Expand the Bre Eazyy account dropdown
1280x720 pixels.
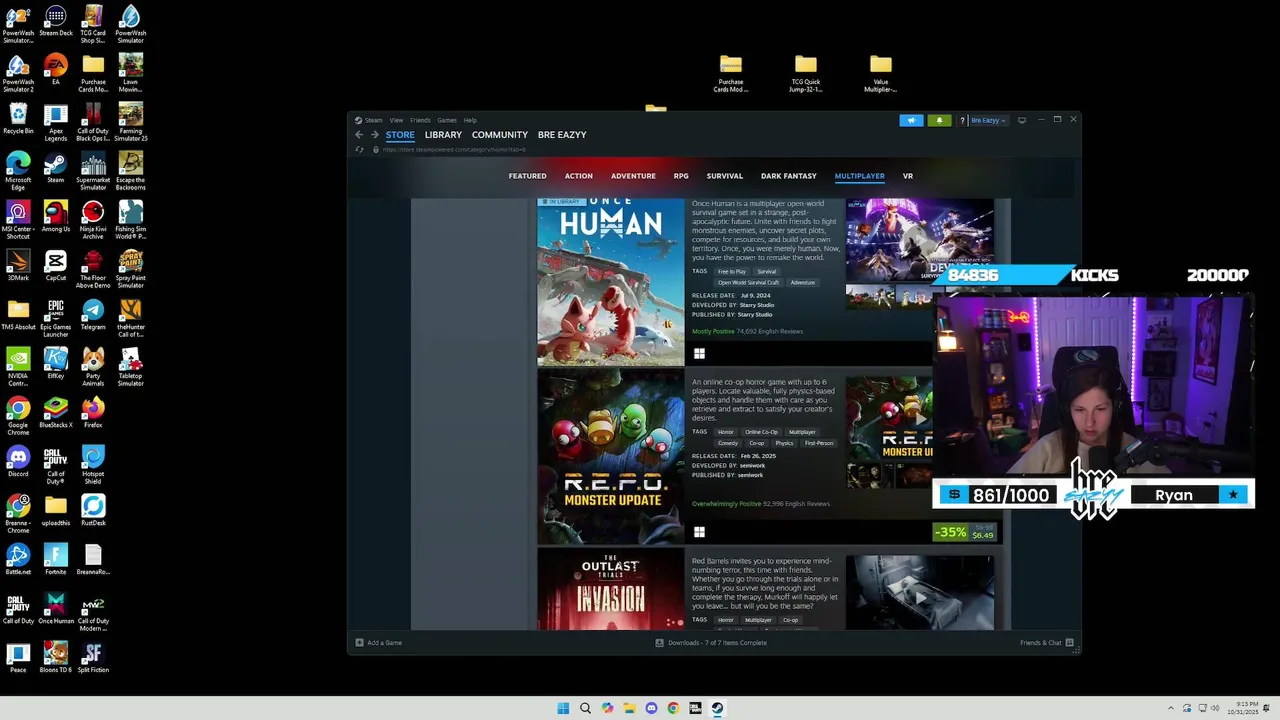(988, 120)
